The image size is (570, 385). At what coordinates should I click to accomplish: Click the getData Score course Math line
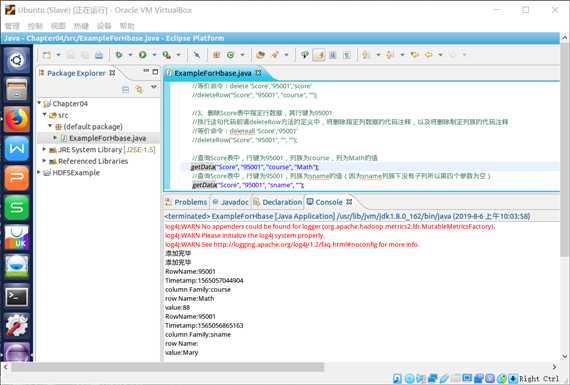pyautogui.click(x=255, y=167)
